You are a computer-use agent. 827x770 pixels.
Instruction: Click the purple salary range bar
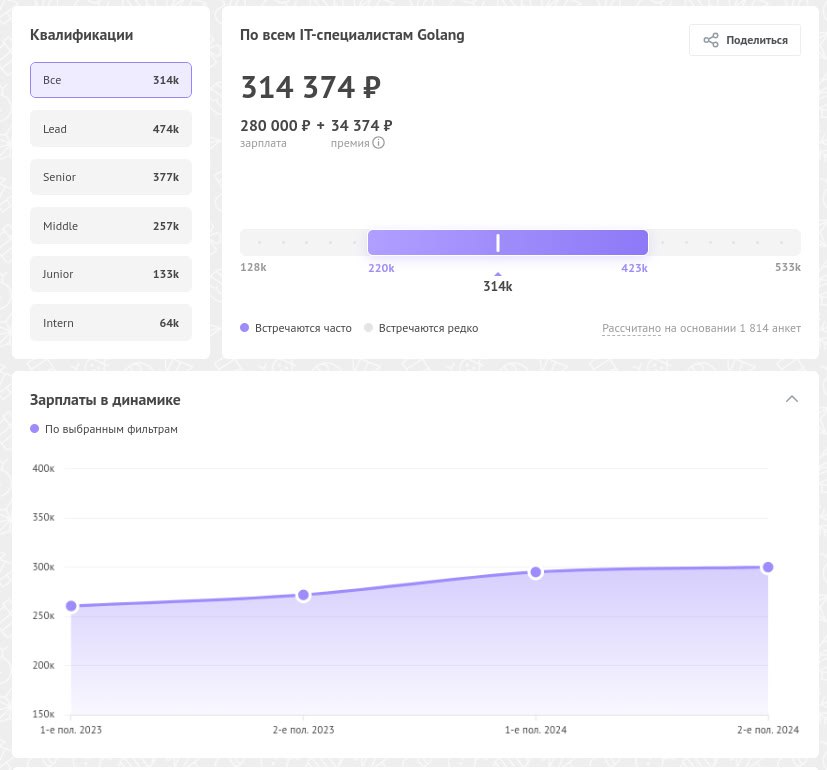pos(507,243)
